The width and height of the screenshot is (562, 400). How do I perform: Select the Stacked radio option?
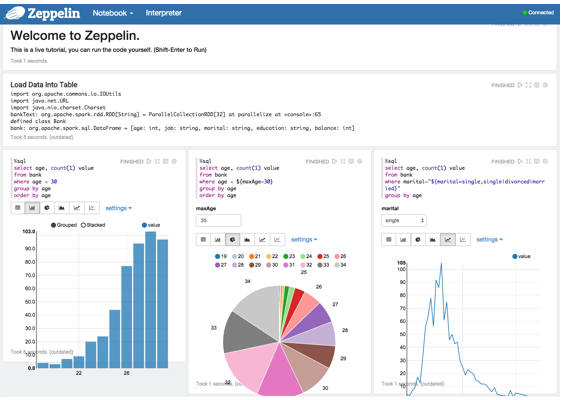pyautogui.click(x=93, y=225)
